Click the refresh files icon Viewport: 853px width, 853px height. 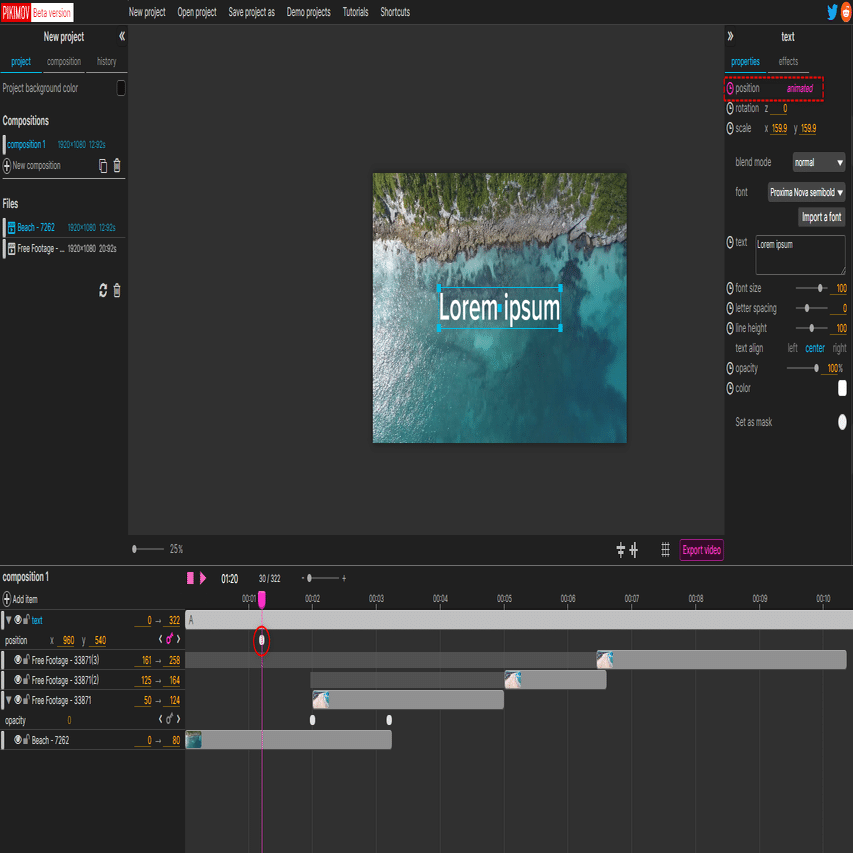[103, 290]
